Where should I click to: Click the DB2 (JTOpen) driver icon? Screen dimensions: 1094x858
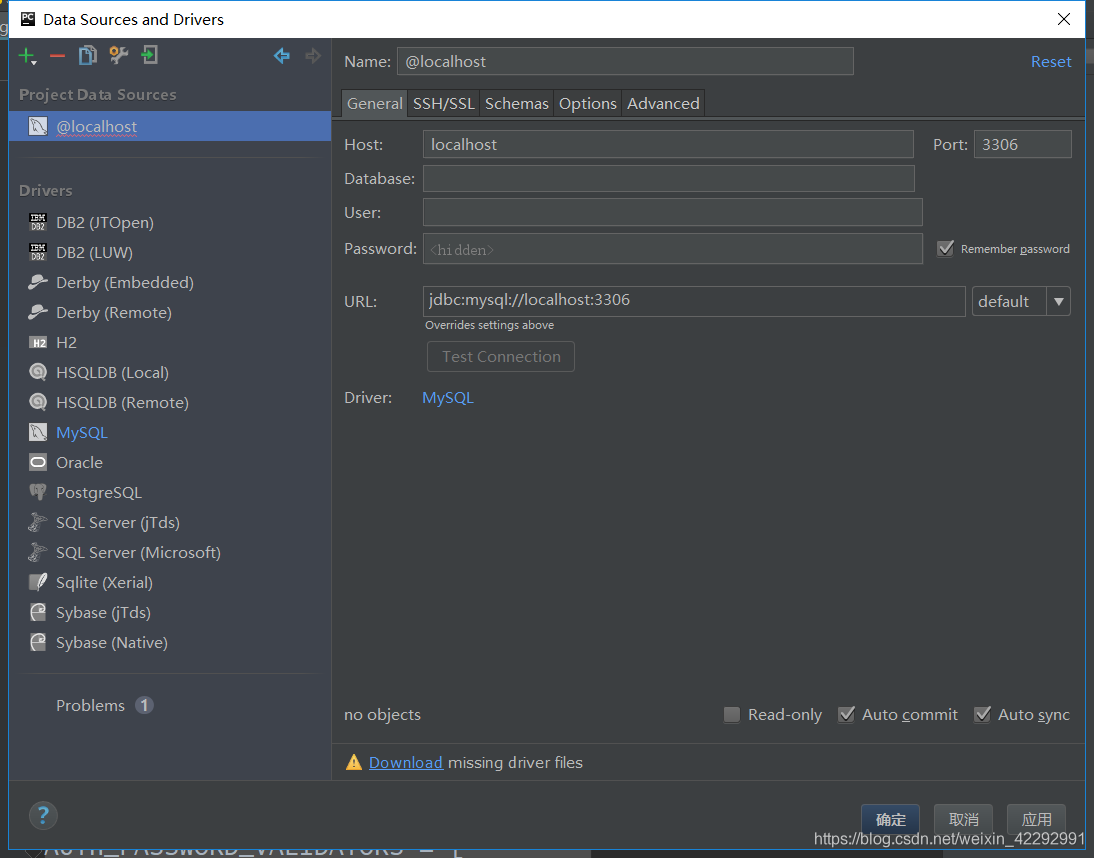pyautogui.click(x=38, y=223)
